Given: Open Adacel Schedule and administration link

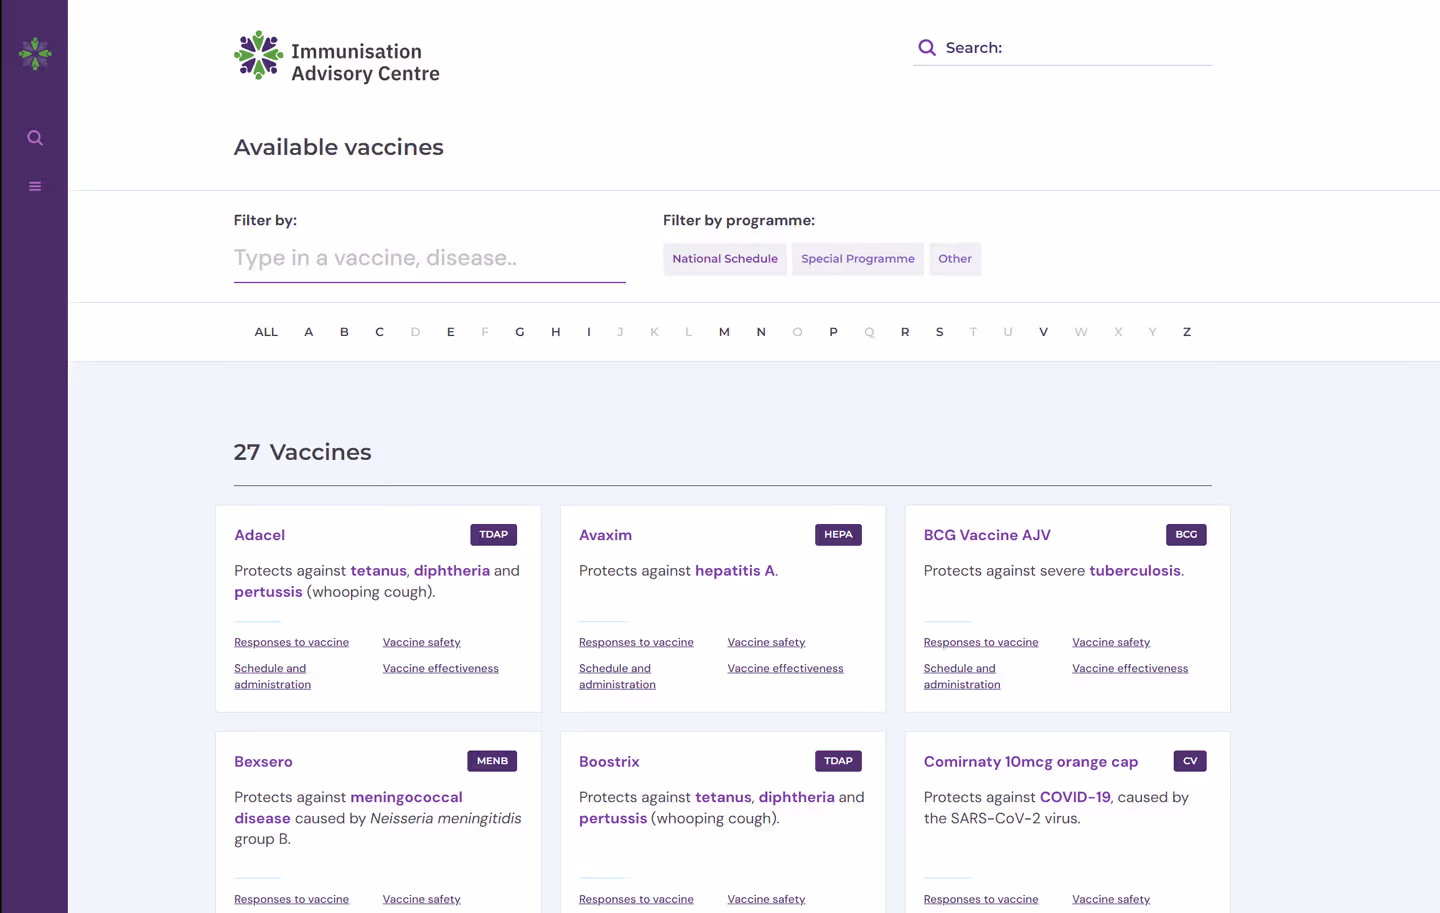Looking at the screenshot, I should coord(272,676).
